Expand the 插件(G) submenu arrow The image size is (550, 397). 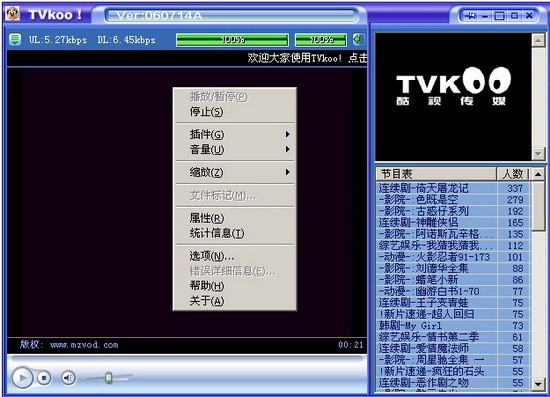pos(288,134)
